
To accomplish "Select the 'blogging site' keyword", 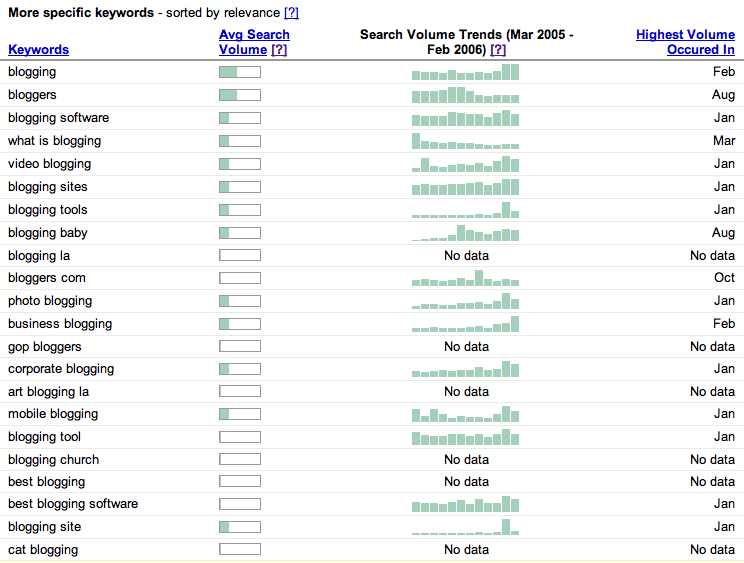I will tap(45, 527).
